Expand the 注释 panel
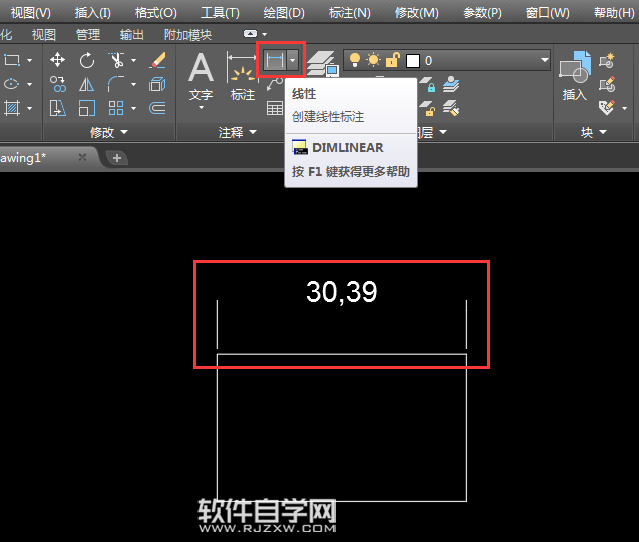This screenshot has height=542, width=639. coord(238,132)
